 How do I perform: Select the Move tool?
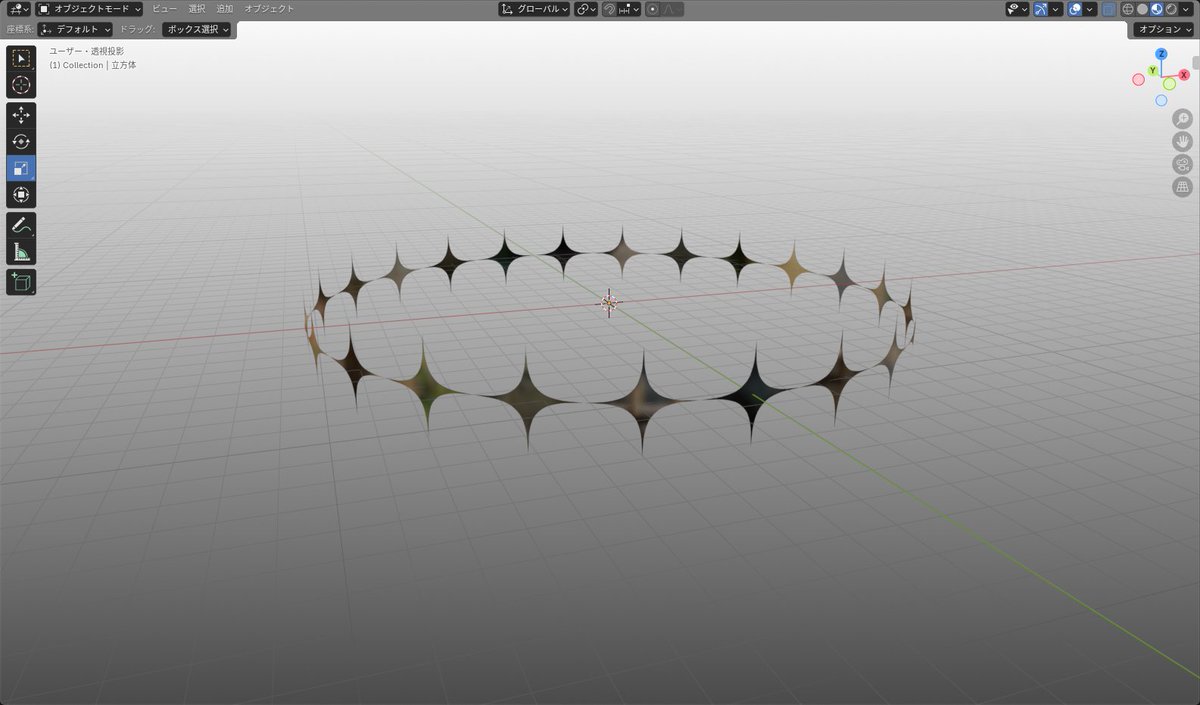click(x=21, y=116)
